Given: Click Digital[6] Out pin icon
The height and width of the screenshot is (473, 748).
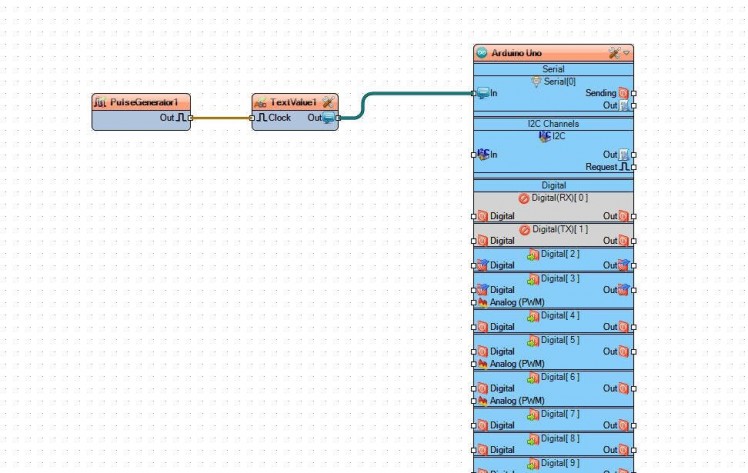Looking at the screenshot, I should pos(623,388).
